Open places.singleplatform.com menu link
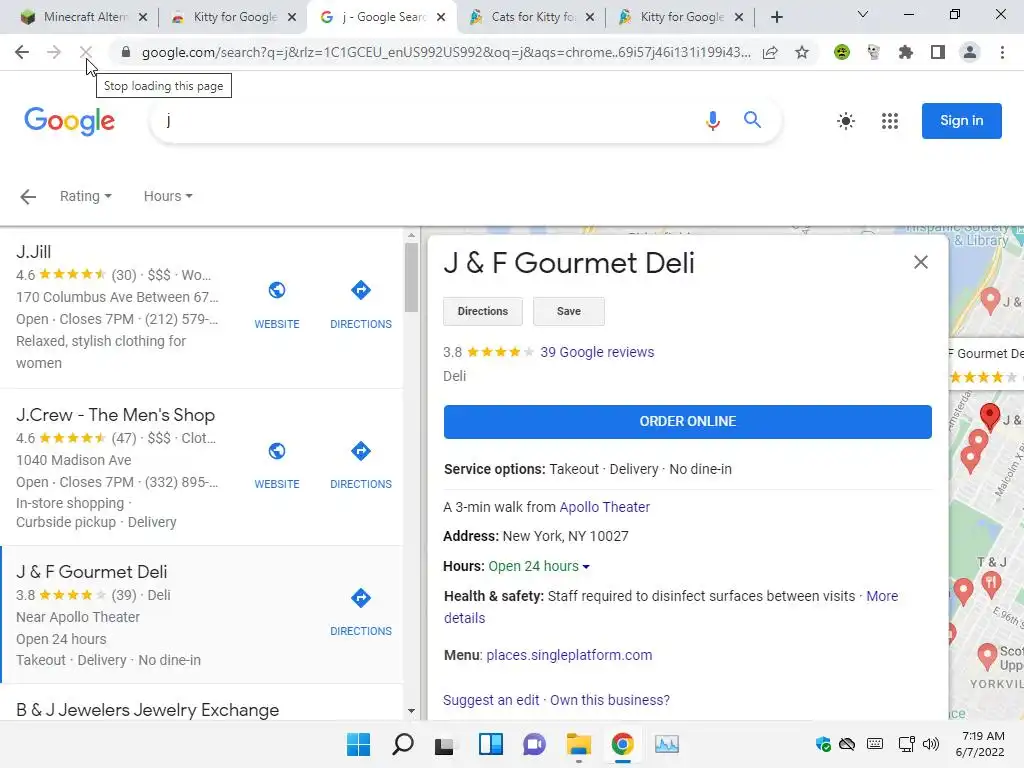Viewport: 1024px width, 768px height. click(569, 655)
